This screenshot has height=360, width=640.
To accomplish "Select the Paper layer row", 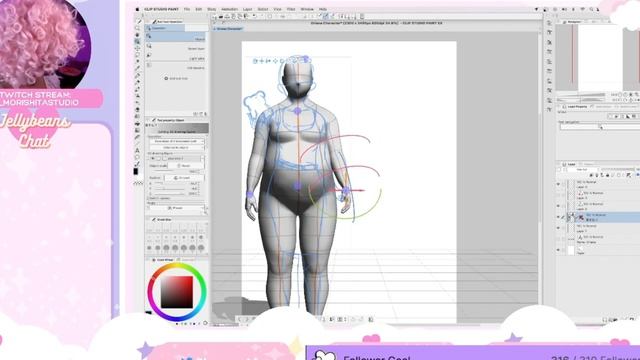I will (598, 250).
